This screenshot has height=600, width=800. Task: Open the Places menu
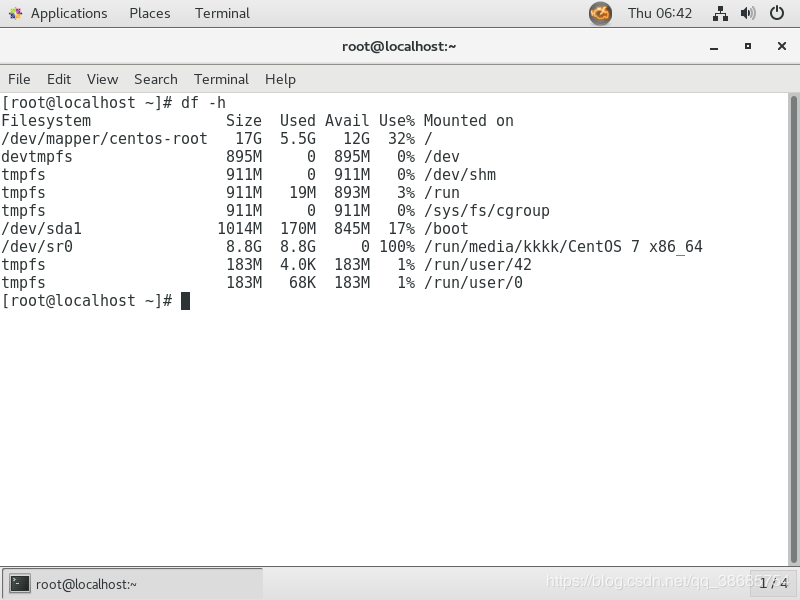tap(149, 13)
